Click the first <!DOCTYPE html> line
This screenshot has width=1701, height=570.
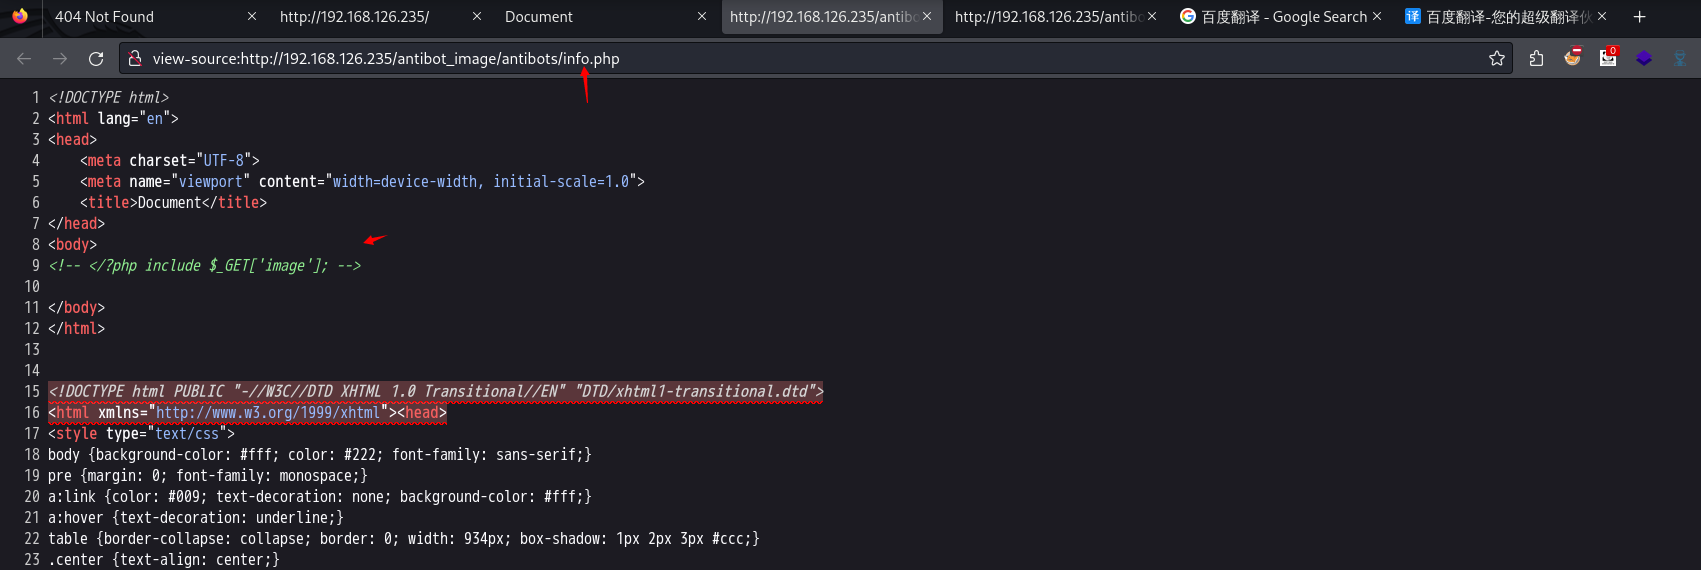point(109,98)
